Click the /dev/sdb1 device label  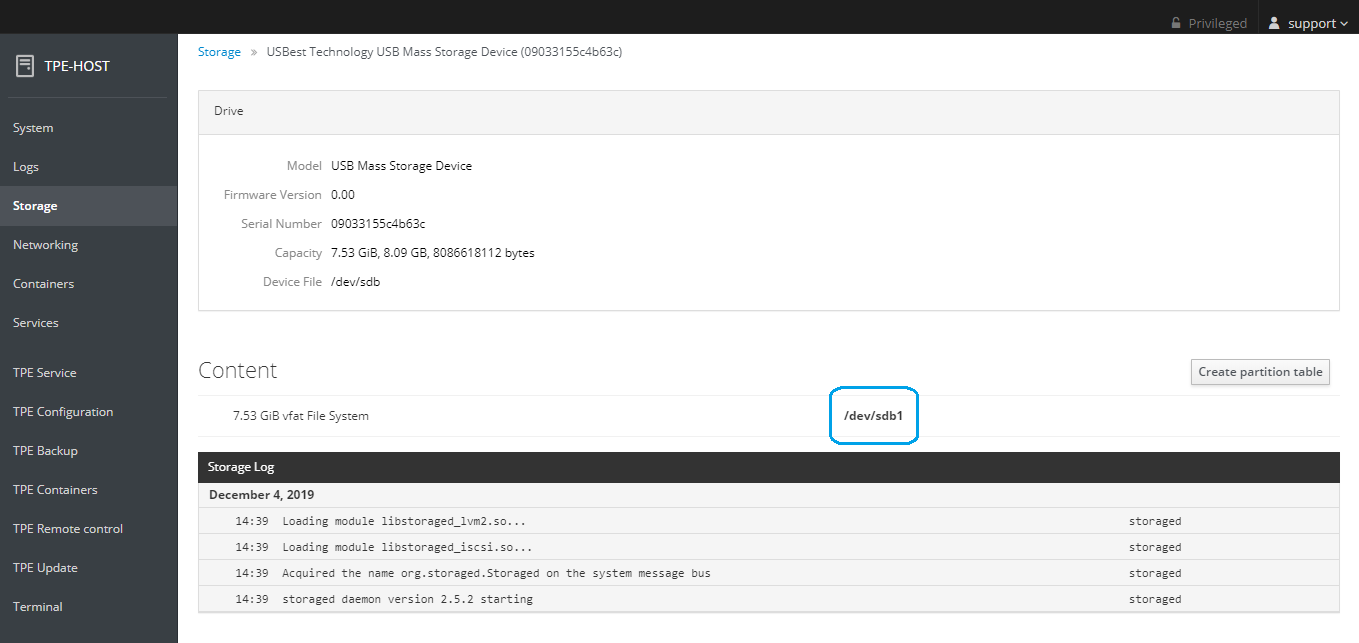tap(873, 415)
